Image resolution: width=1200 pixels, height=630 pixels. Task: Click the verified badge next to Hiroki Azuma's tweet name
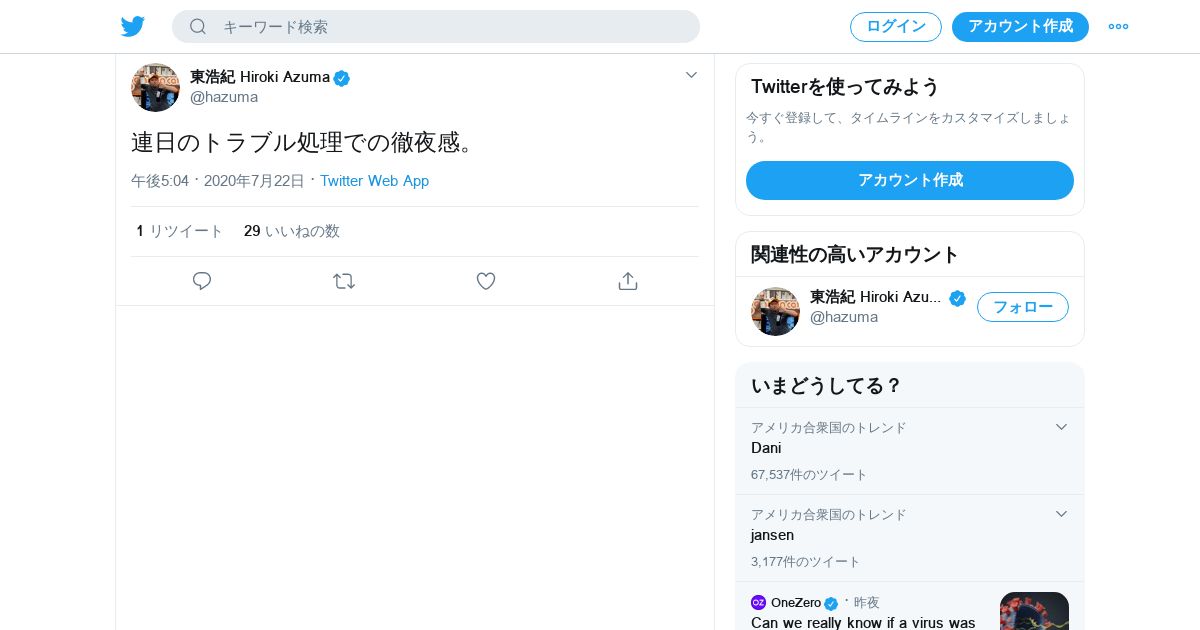tap(342, 78)
